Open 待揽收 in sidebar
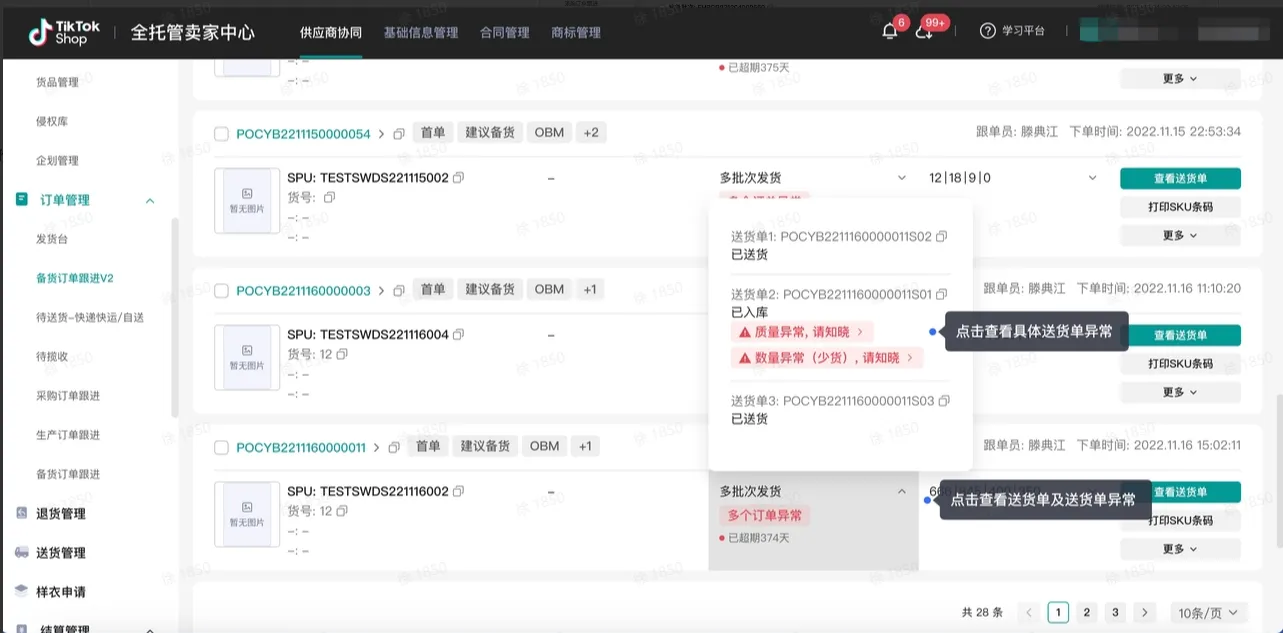The image size is (1283, 633). (52, 356)
